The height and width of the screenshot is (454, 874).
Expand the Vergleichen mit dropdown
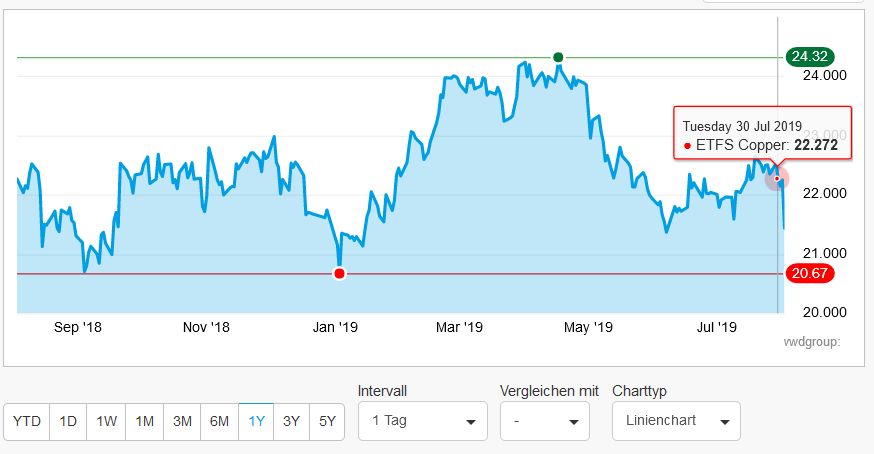point(544,421)
